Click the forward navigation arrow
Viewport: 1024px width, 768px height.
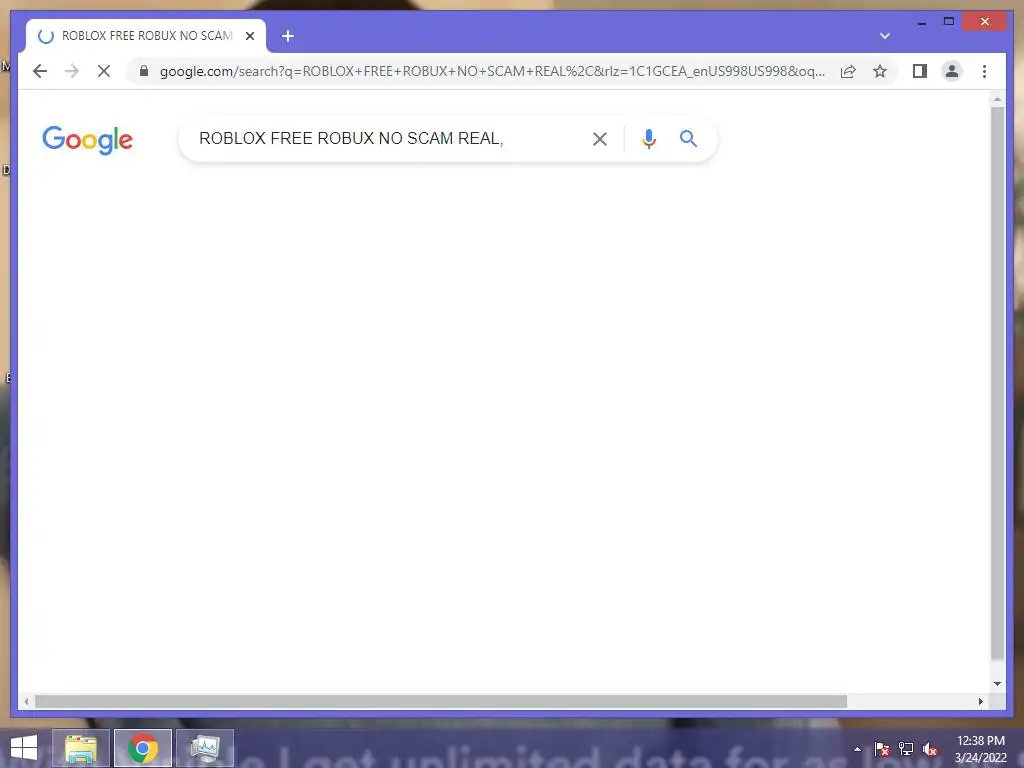click(x=72, y=71)
